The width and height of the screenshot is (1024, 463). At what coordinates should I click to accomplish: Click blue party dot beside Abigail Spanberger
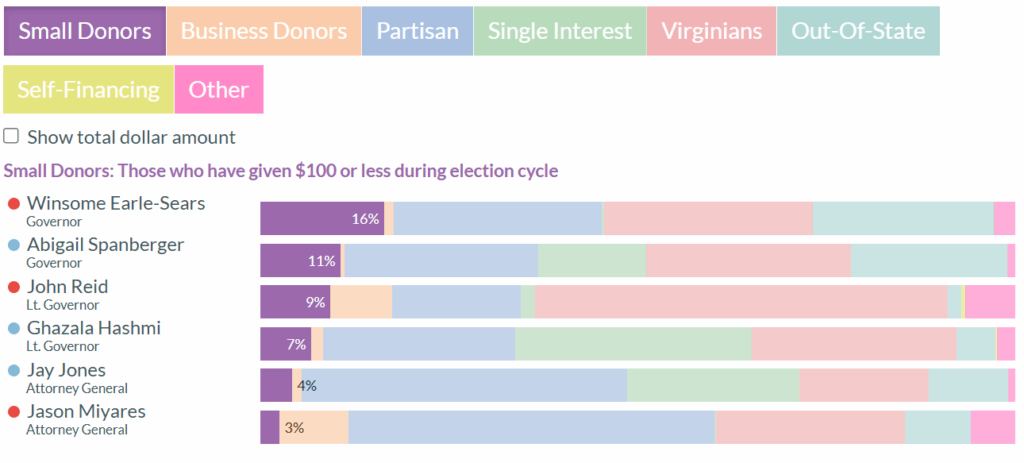(14, 245)
